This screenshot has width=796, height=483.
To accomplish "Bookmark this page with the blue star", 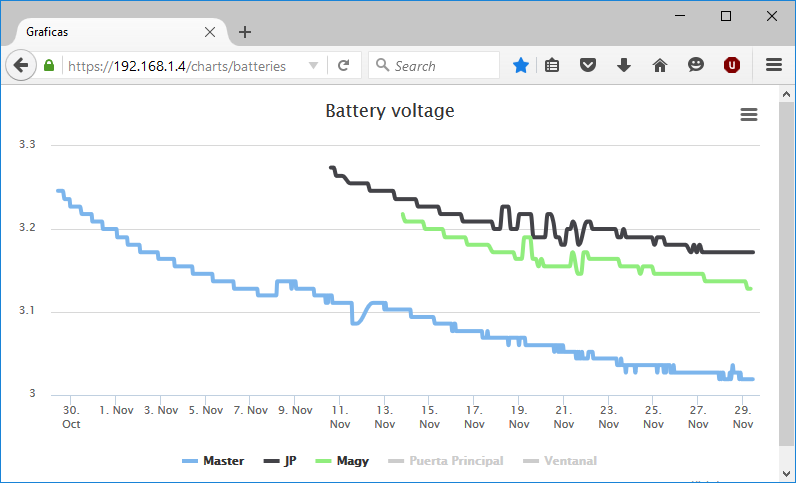I will point(520,66).
